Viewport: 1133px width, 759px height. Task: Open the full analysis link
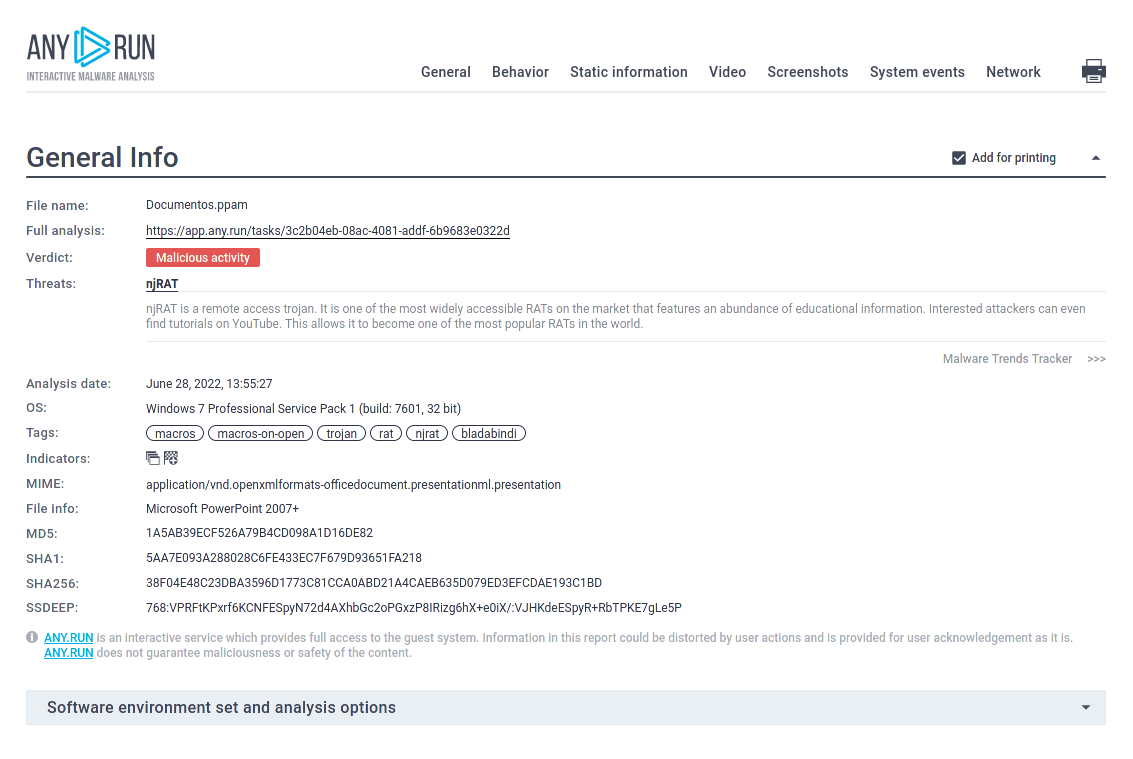(x=327, y=231)
